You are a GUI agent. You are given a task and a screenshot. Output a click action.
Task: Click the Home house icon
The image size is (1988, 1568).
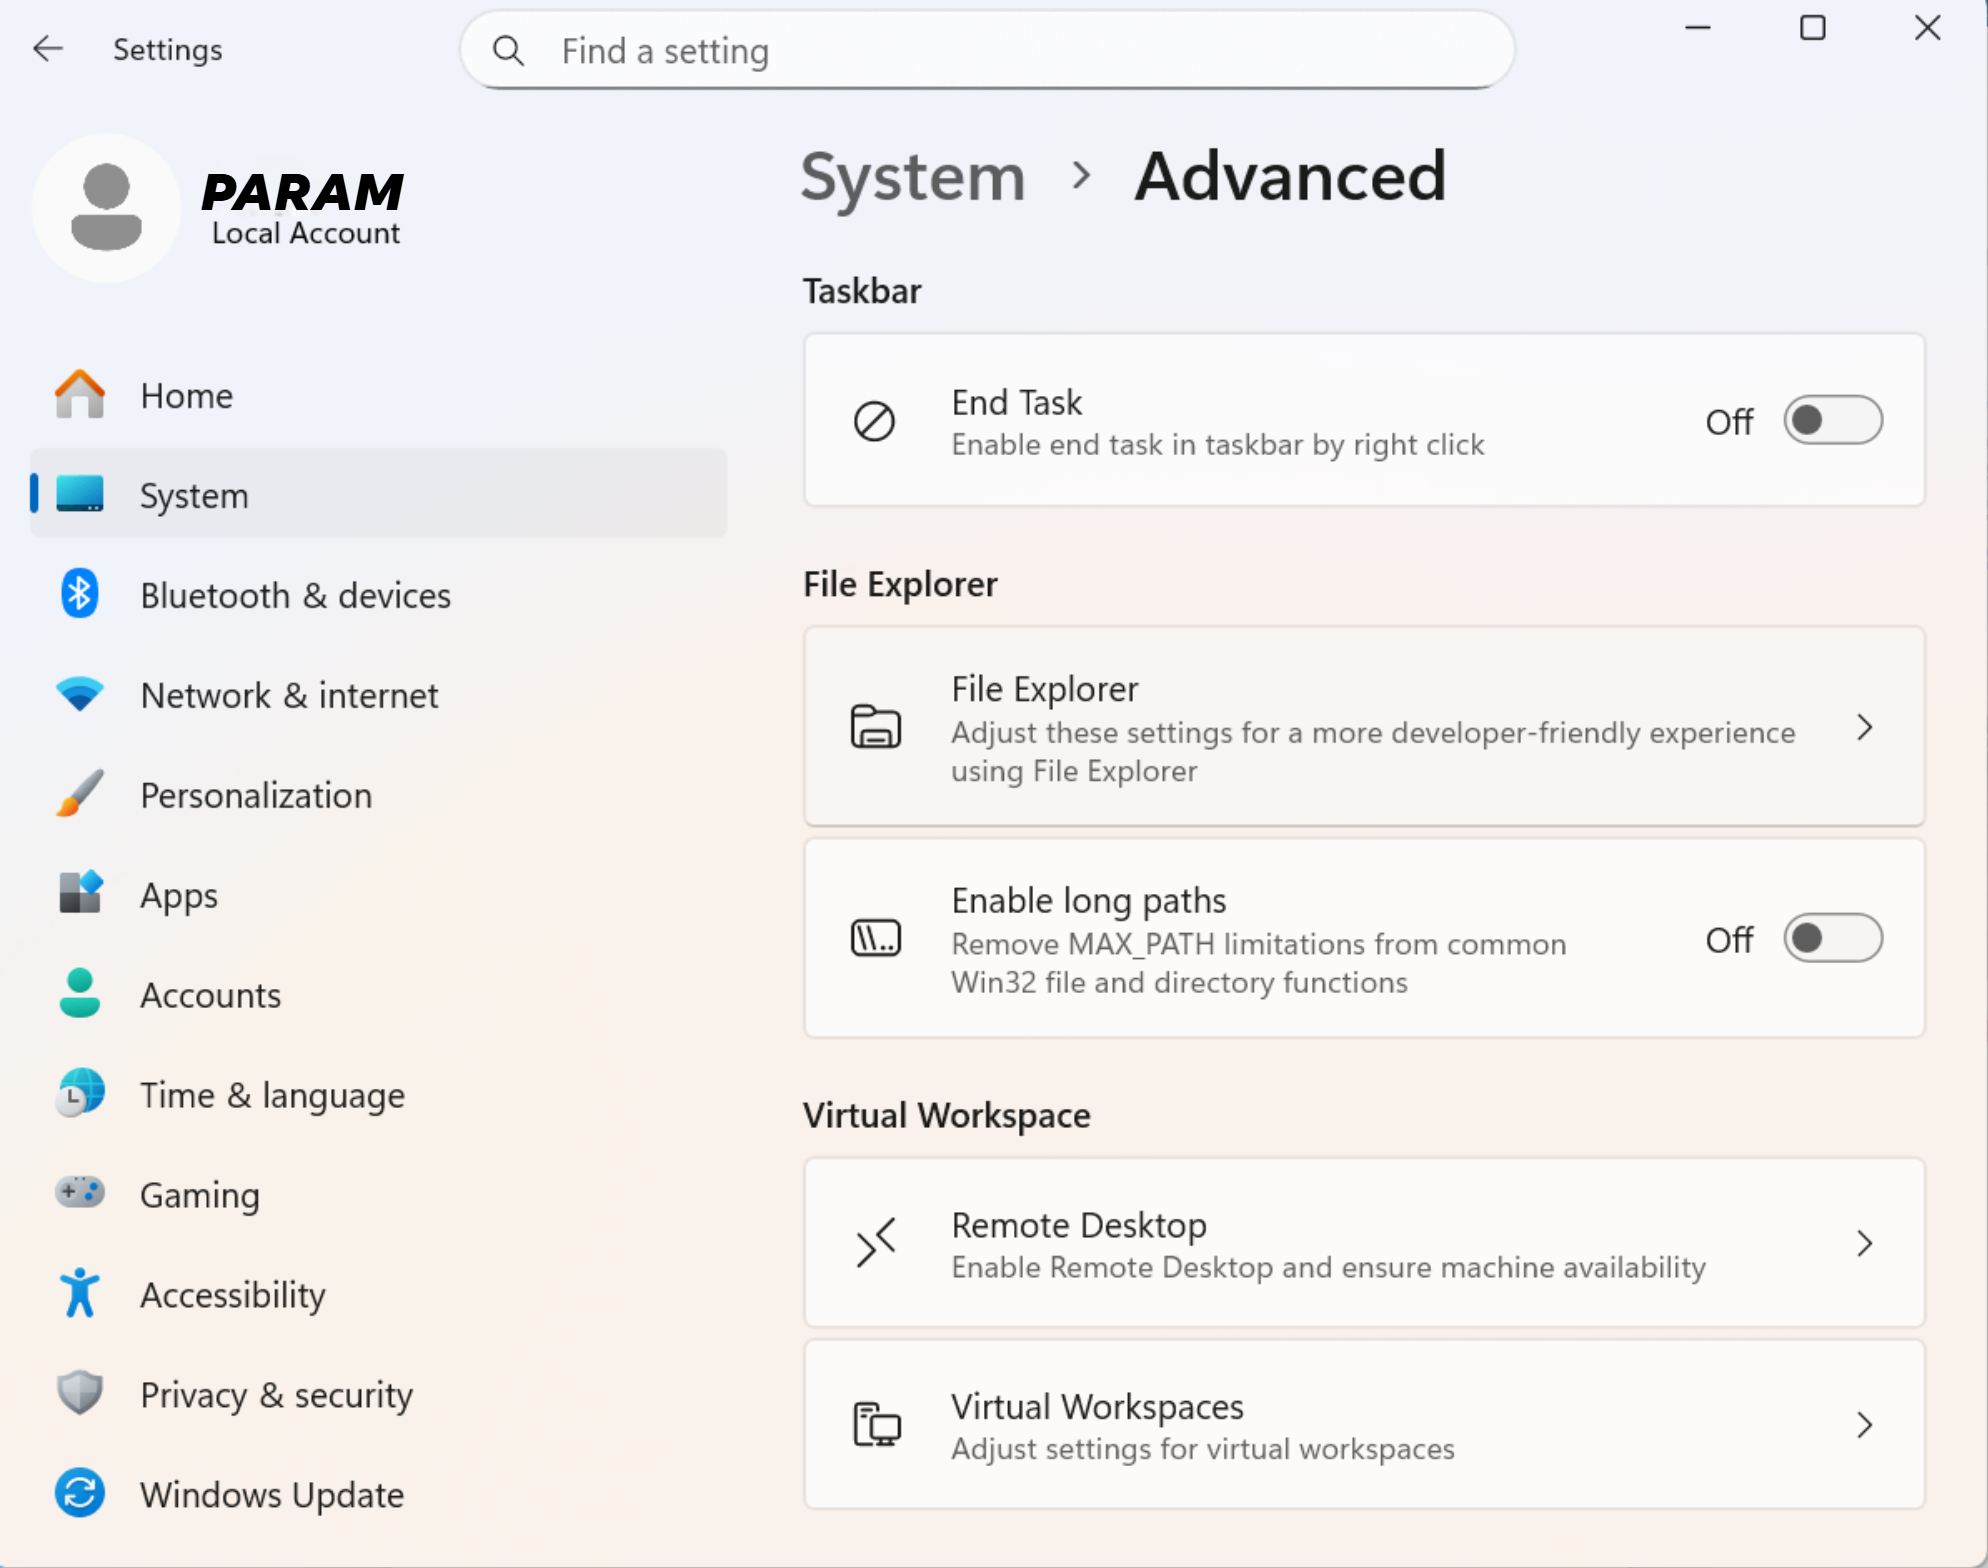pos(80,395)
